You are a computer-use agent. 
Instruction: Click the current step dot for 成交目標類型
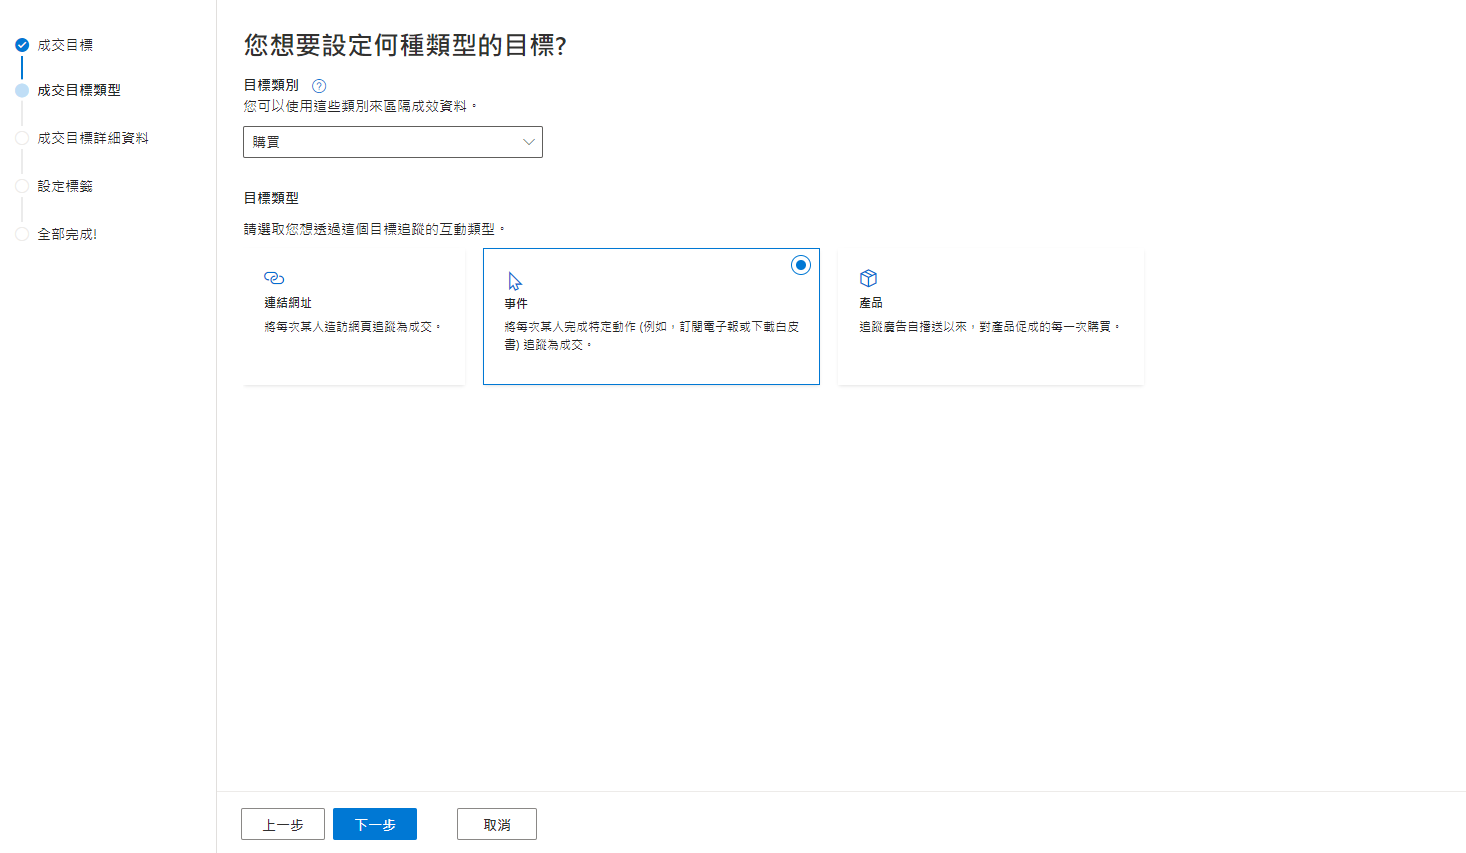click(x=22, y=90)
